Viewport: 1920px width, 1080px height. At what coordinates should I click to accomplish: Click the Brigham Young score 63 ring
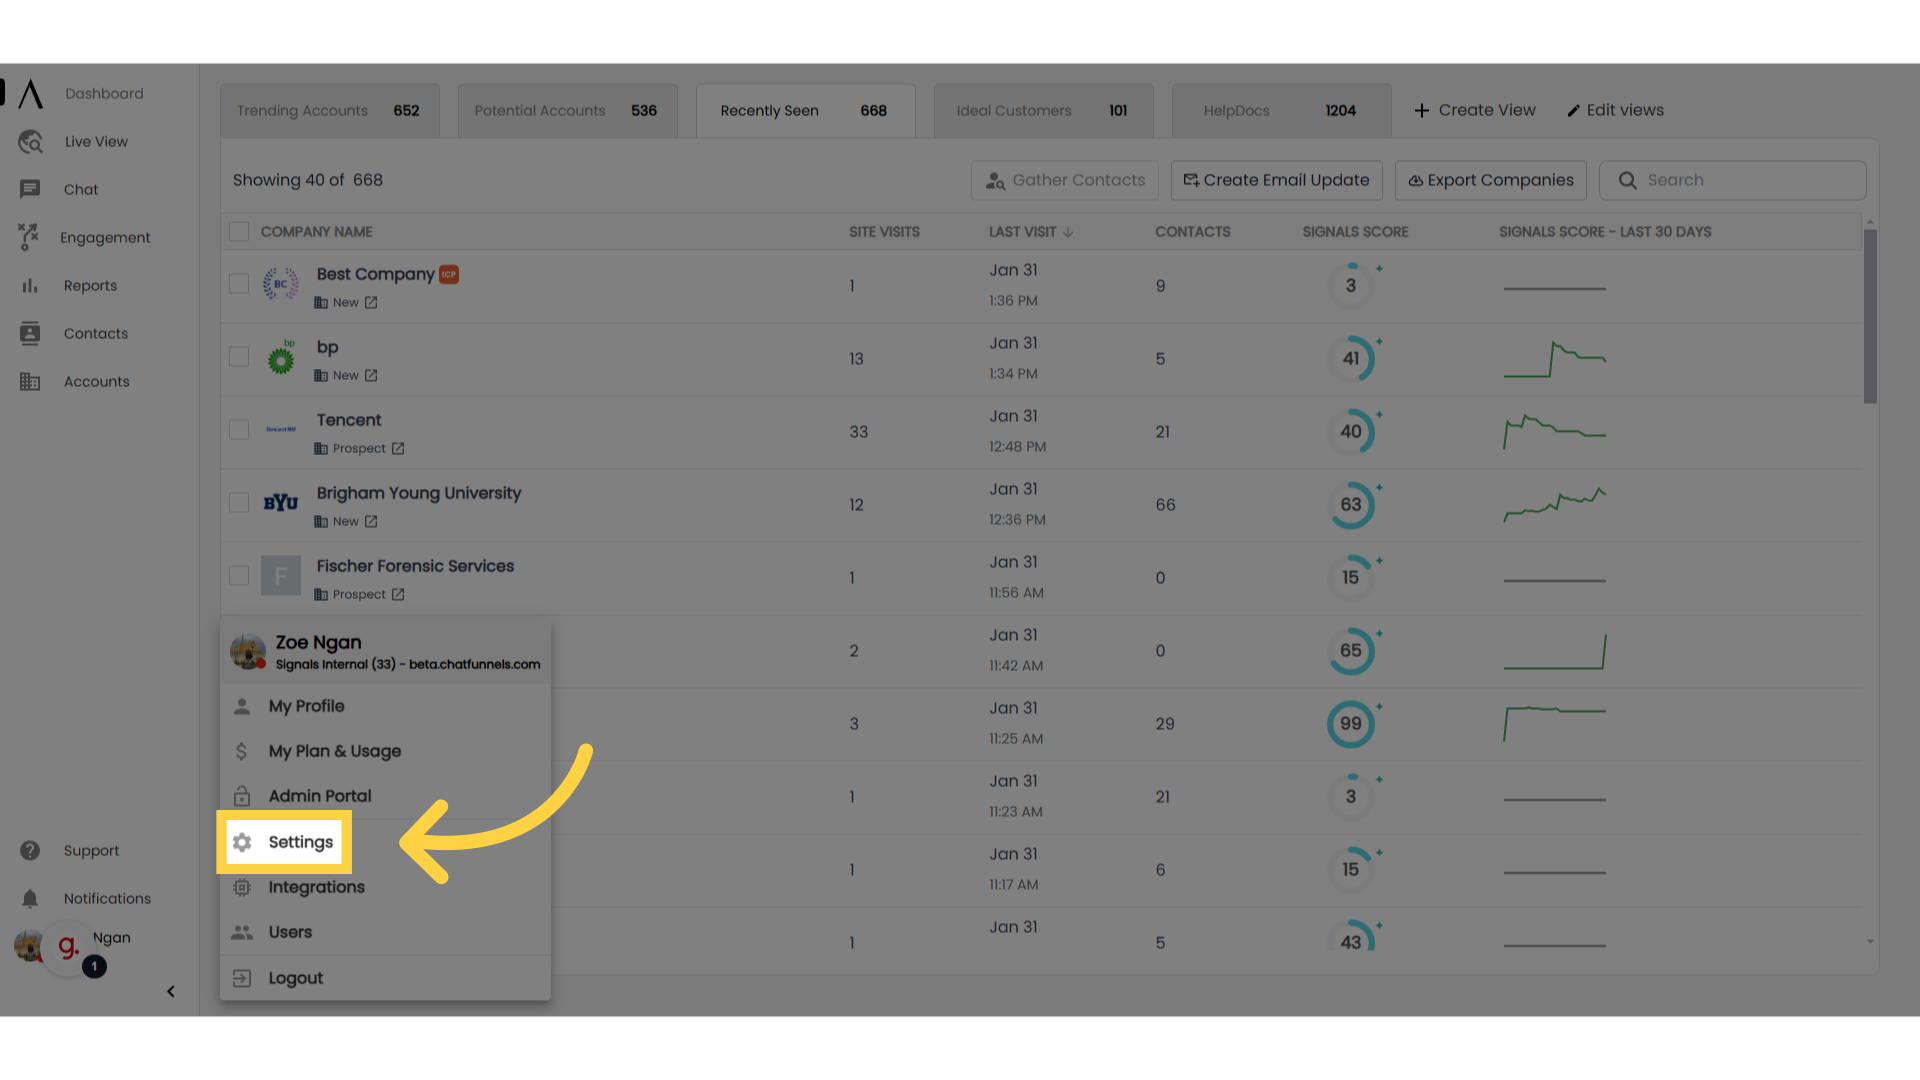point(1351,505)
